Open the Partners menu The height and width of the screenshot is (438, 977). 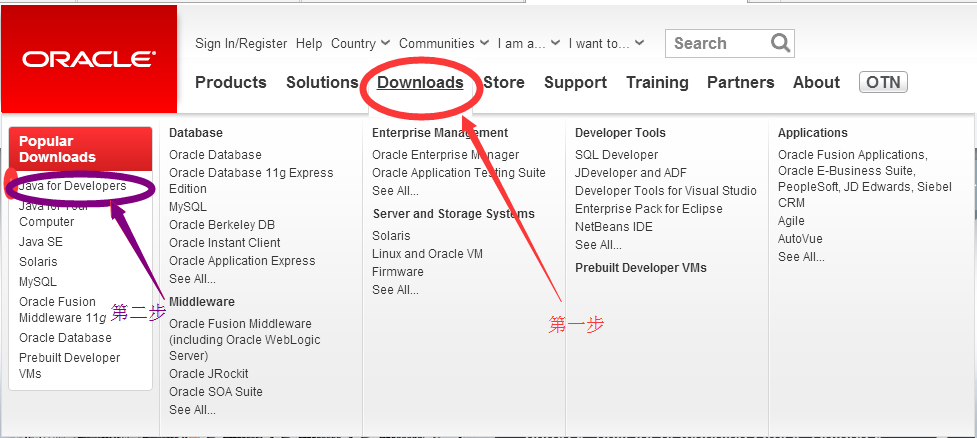tap(741, 82)
